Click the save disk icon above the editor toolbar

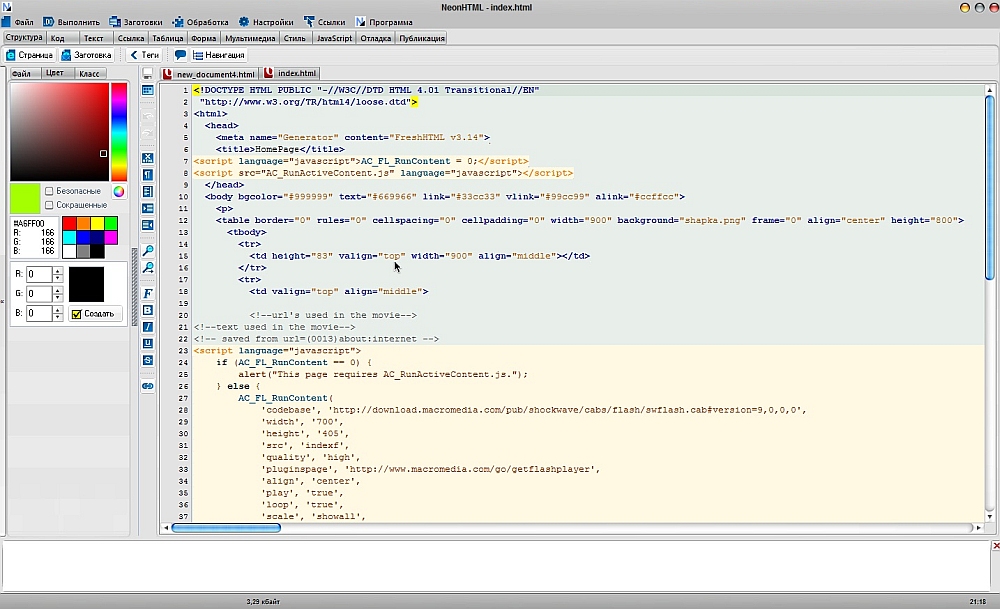click(148, 73)
